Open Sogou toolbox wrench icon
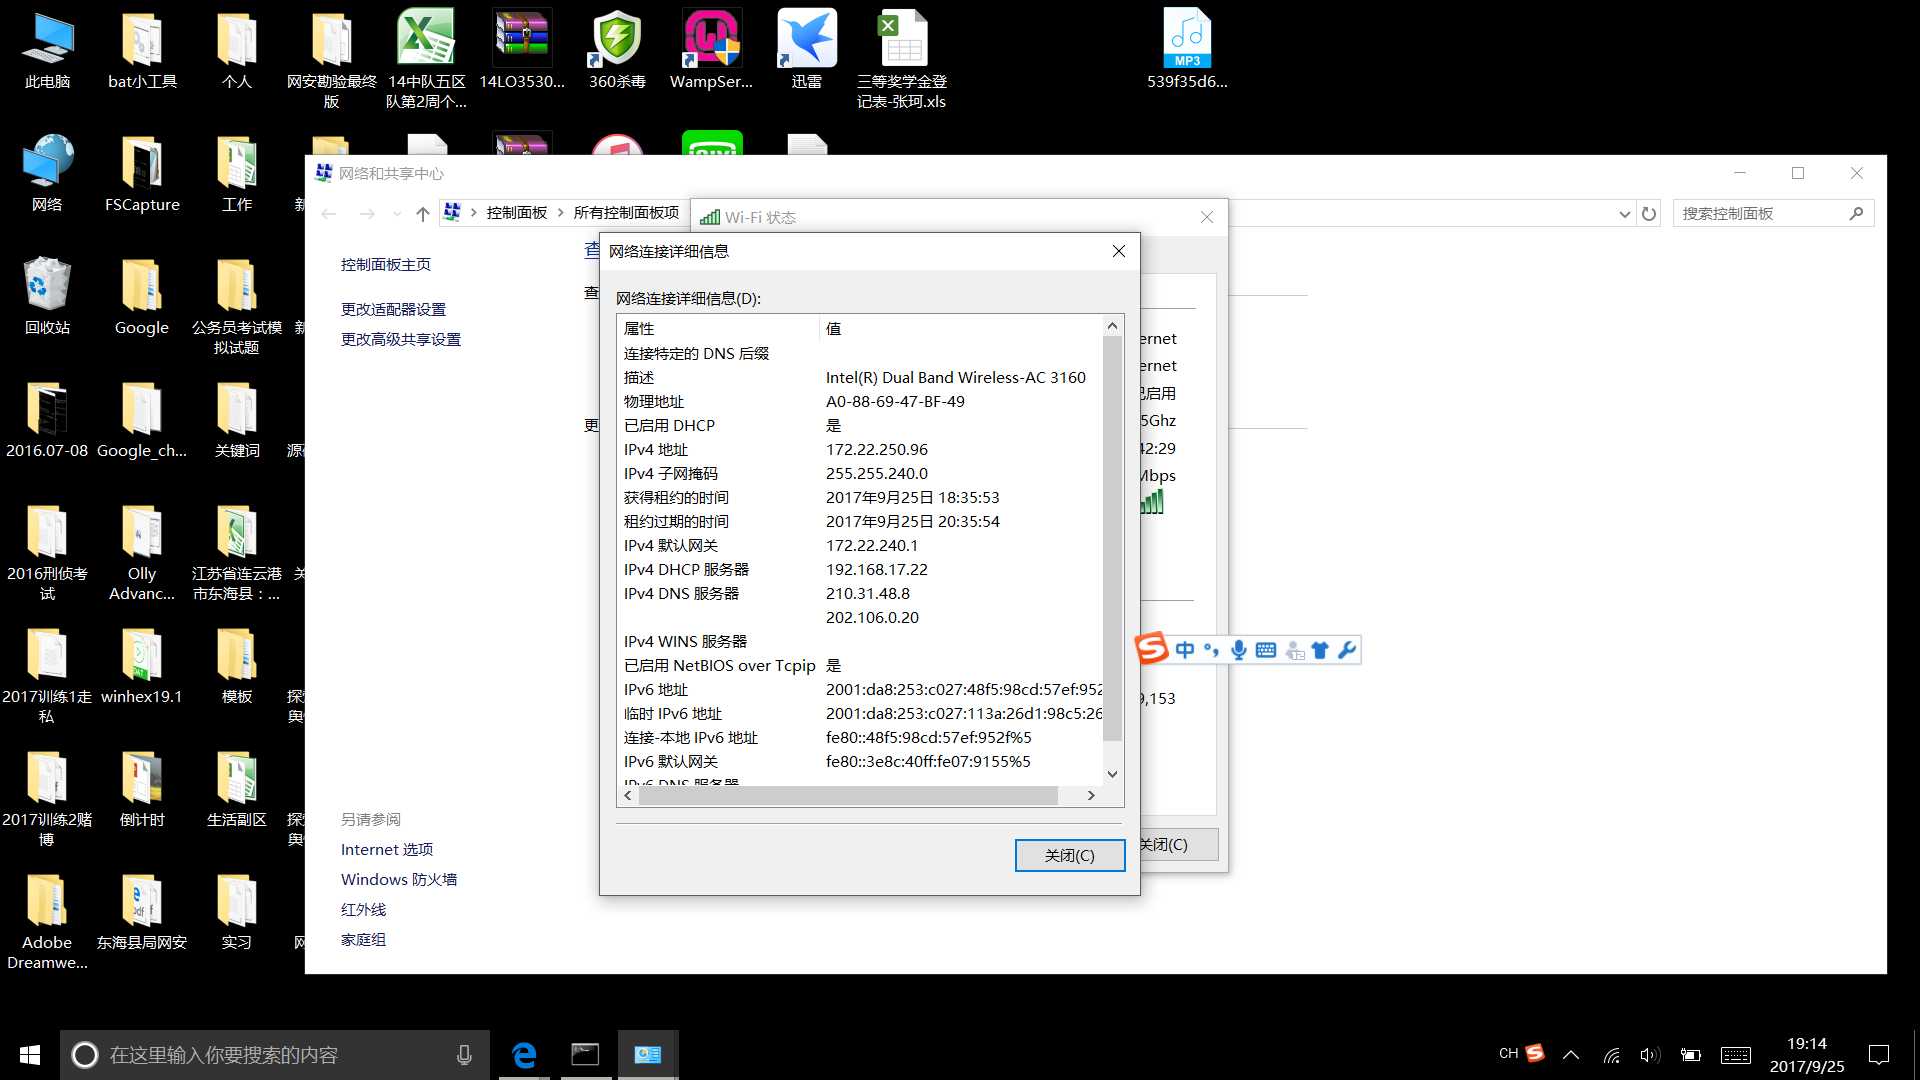This screenshot has width=1920, height=1080. [x=1347, y=650]
